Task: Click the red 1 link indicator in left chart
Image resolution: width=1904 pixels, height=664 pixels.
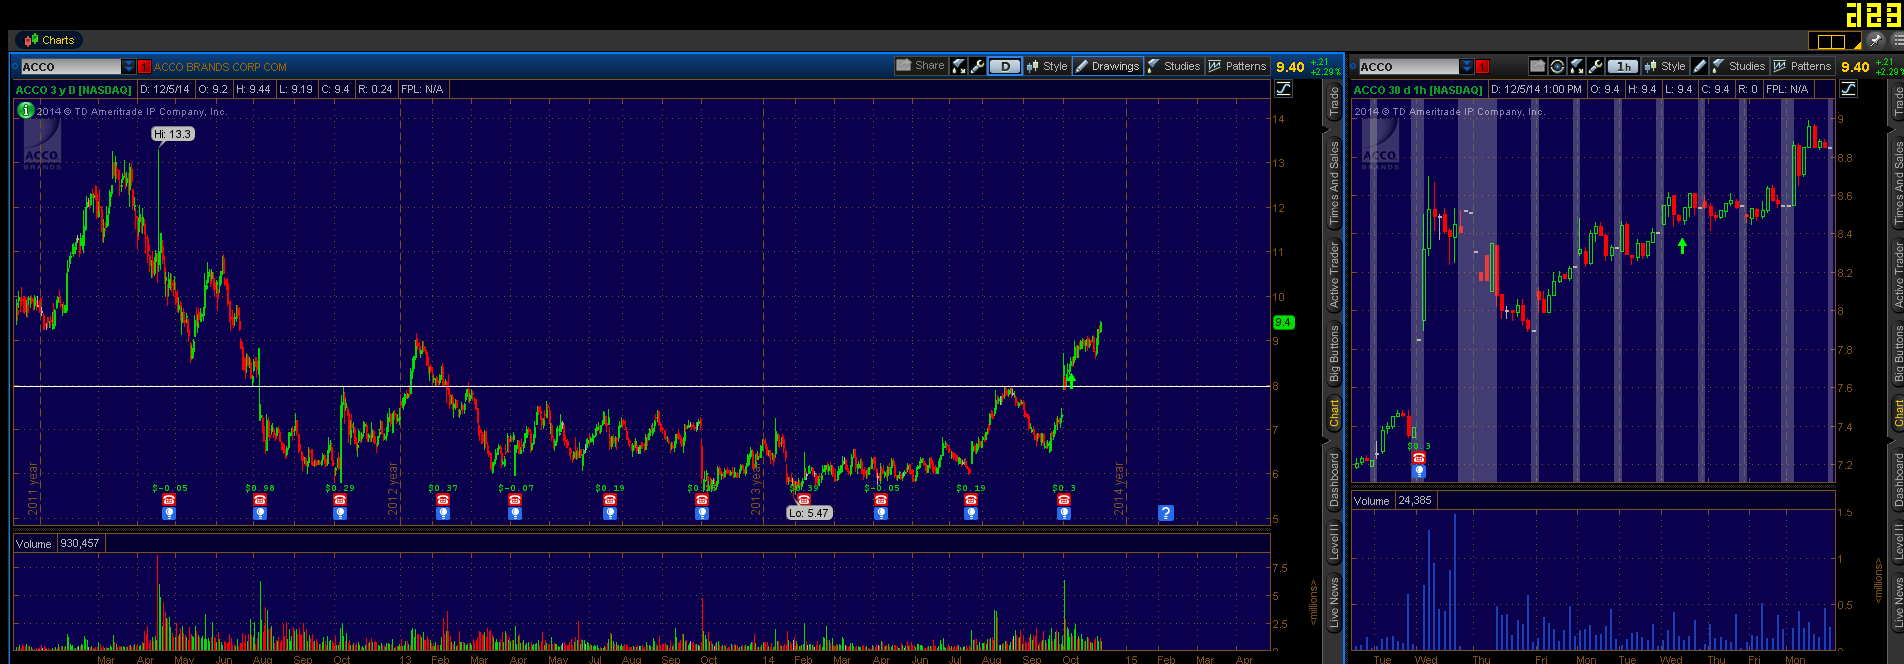Action: pyautogui.click(x=144, y=67)
